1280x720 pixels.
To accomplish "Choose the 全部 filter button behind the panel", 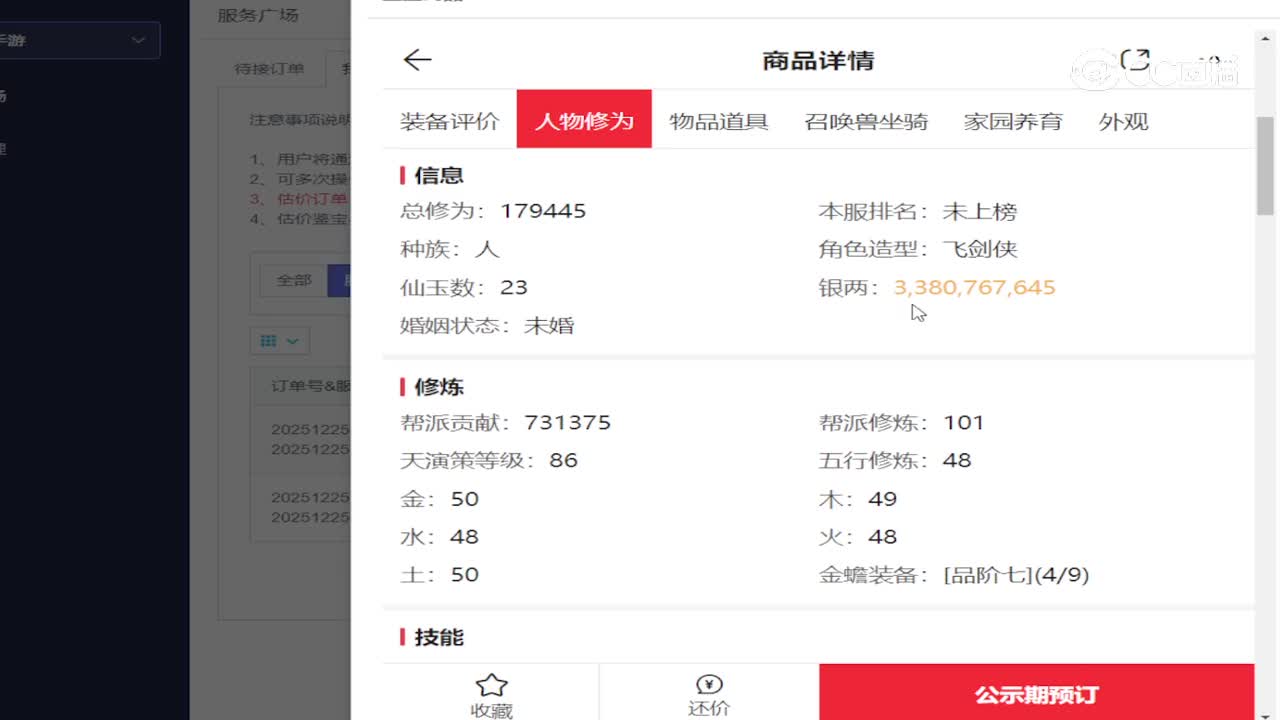I will tap(294, 280).
